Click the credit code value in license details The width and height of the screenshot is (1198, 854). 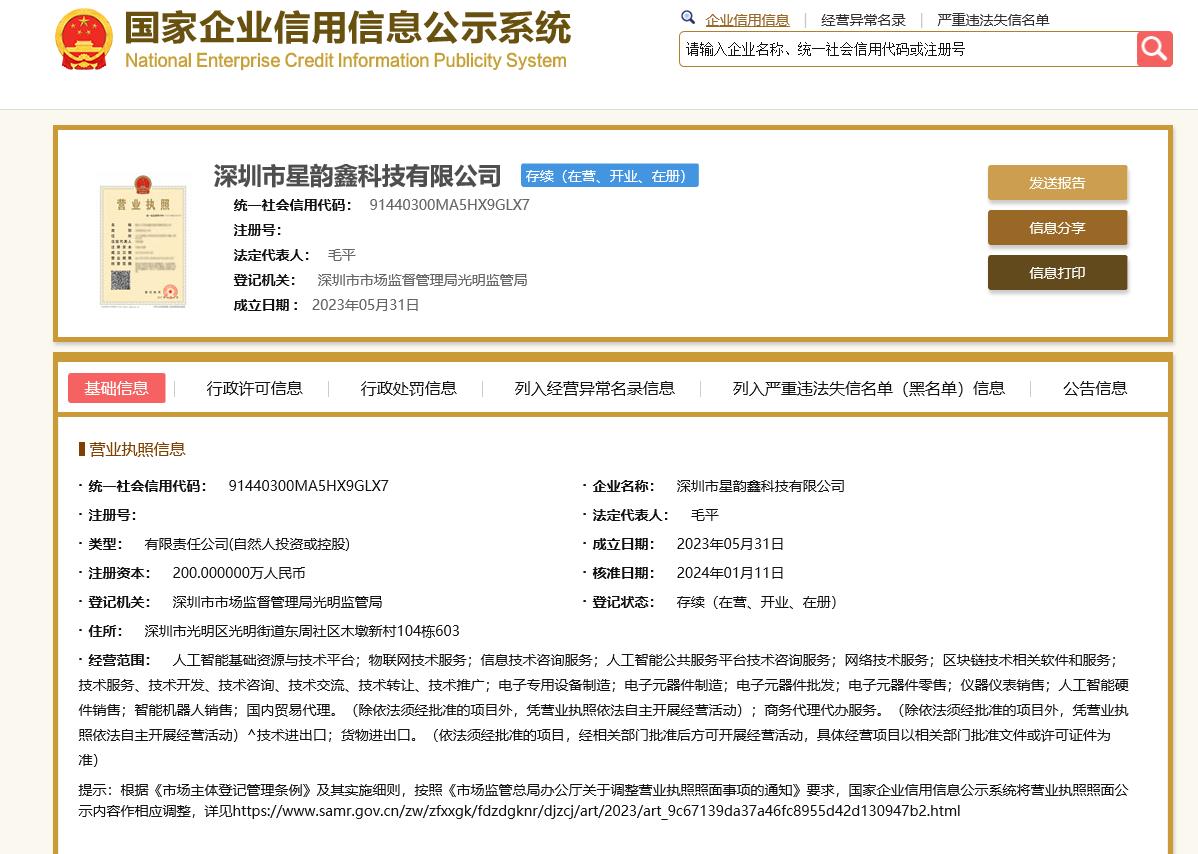309,486
